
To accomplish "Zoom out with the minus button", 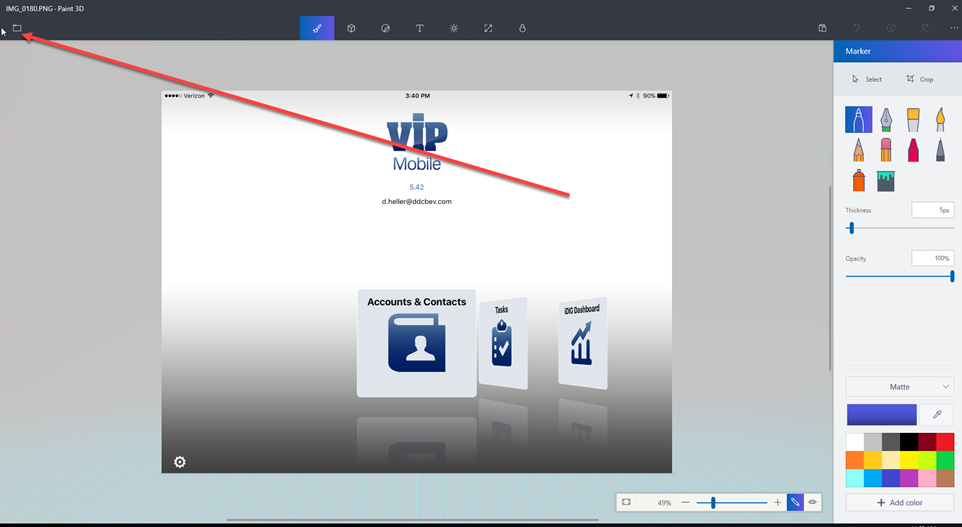I will [685, 502].
